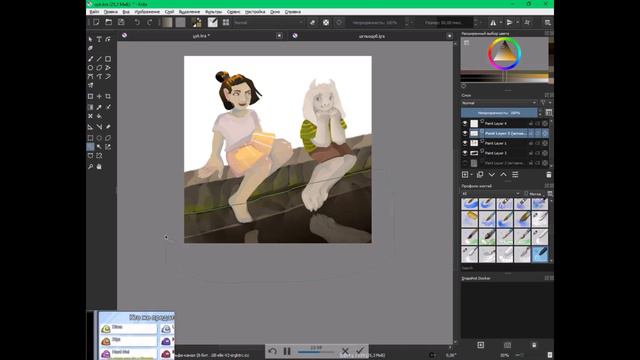Open a file with the folder icon
640x360 pixels.
109,22
